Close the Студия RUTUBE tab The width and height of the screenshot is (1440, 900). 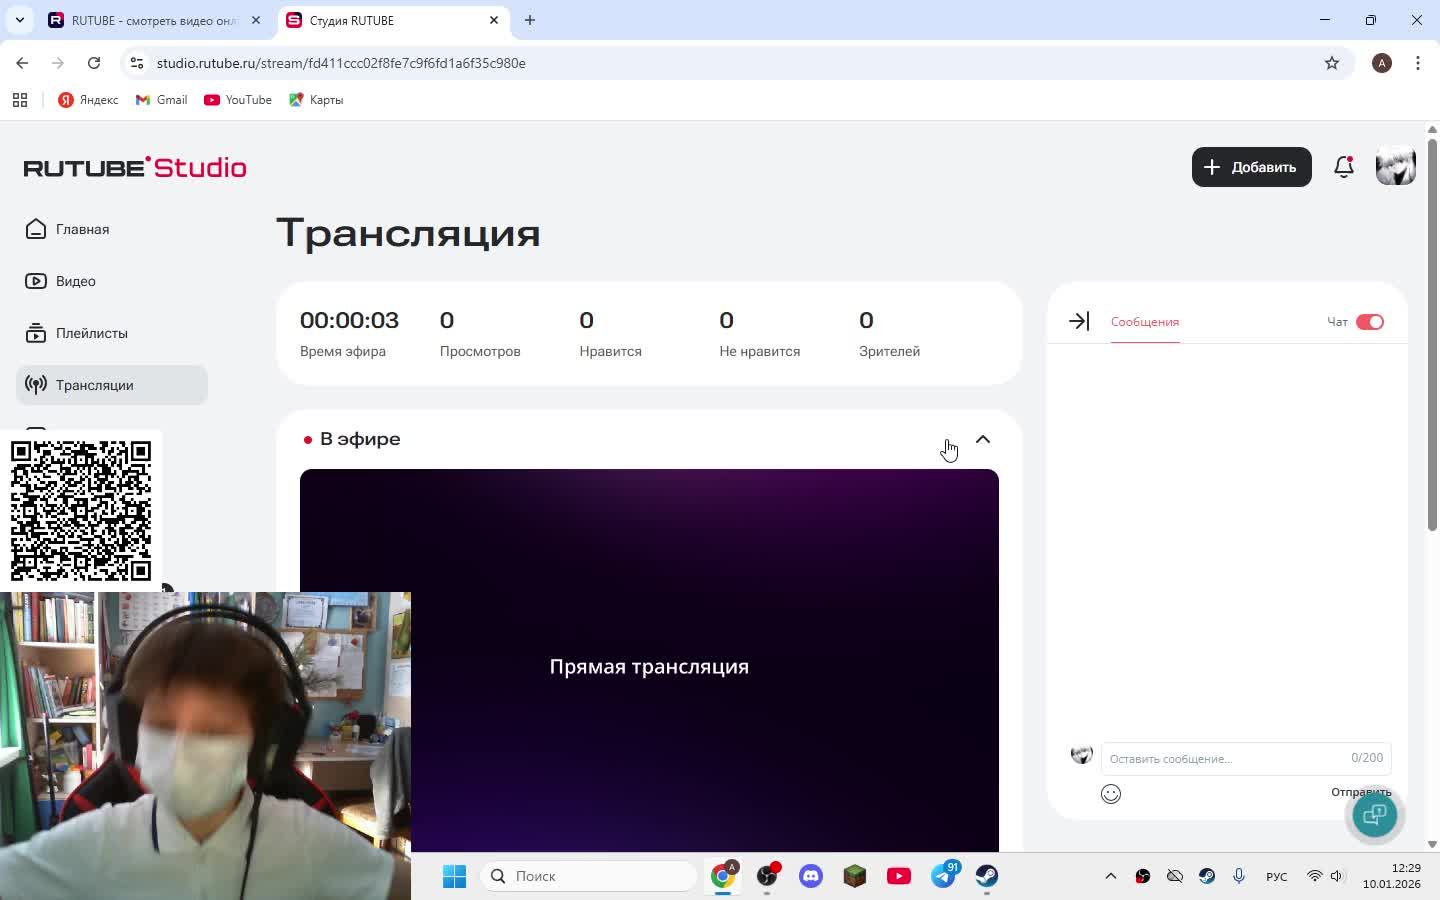[494, 20]
